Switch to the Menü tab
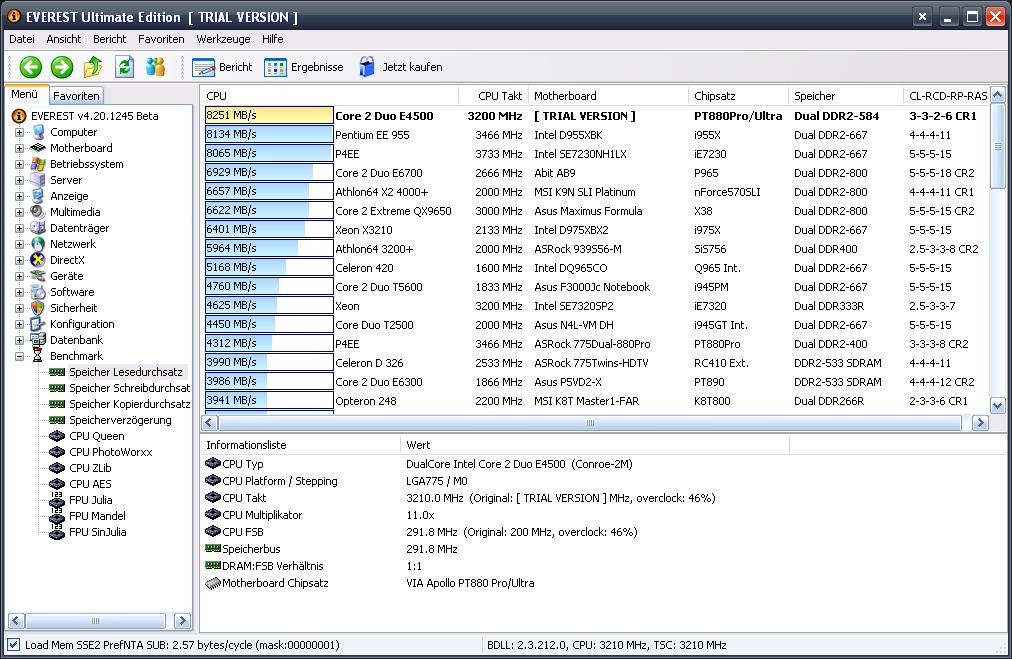This screenshot has height=659, width=1012. (x=25, y=94)
